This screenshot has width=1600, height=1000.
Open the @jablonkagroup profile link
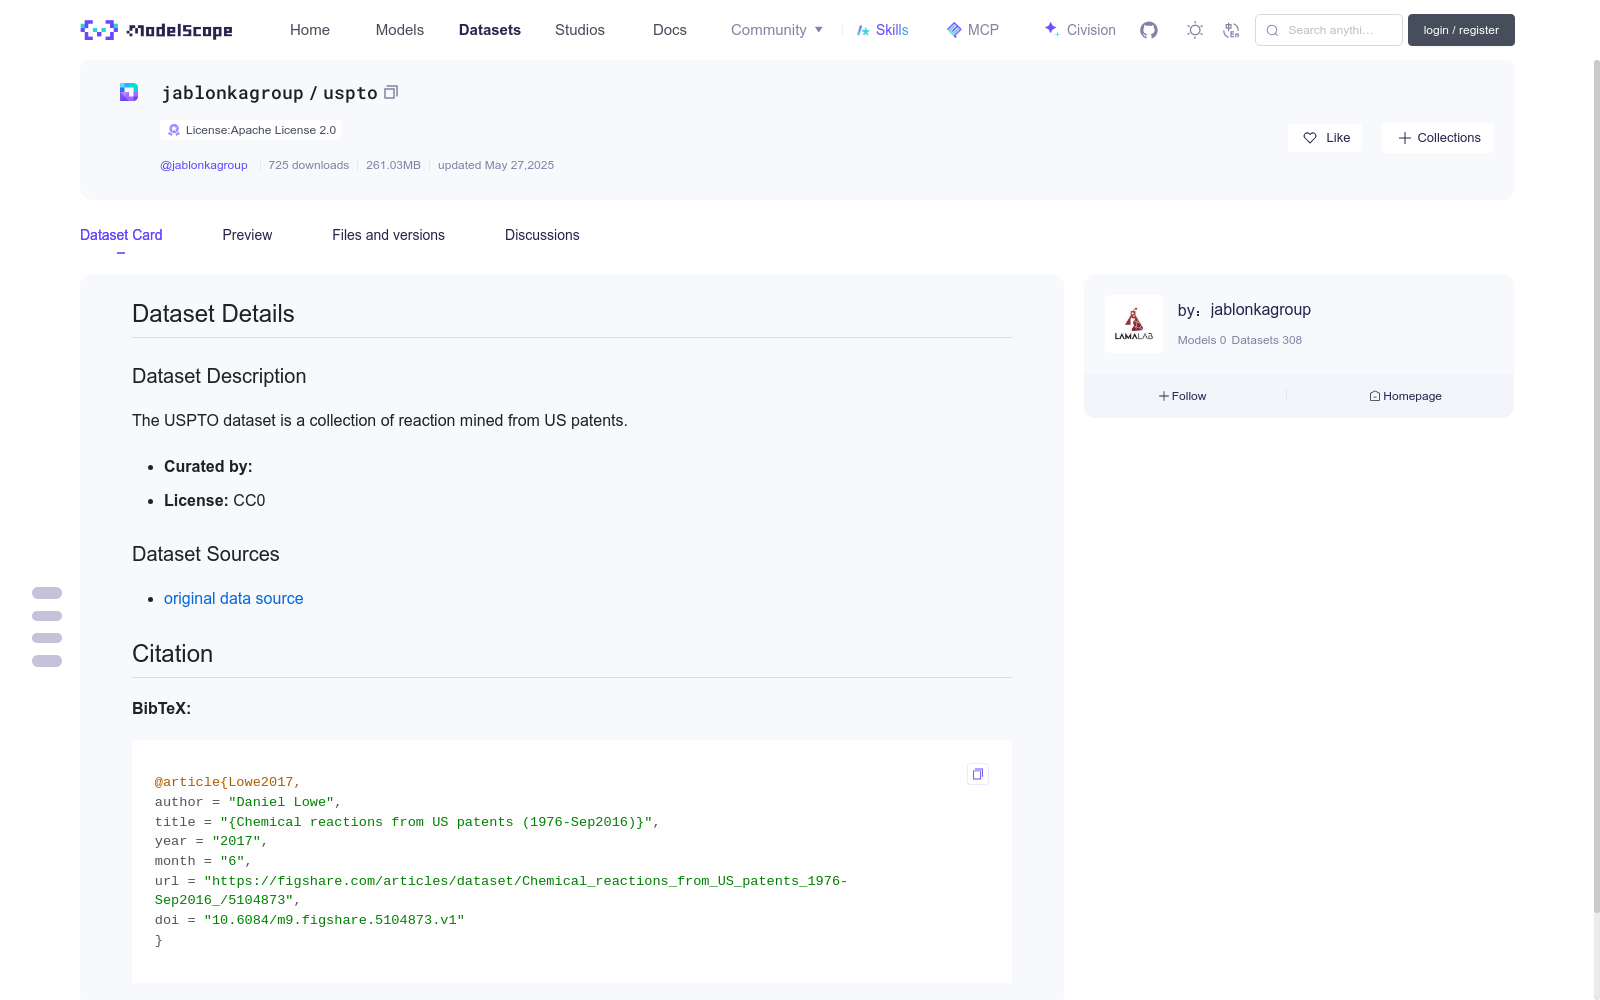pos(204,165)
